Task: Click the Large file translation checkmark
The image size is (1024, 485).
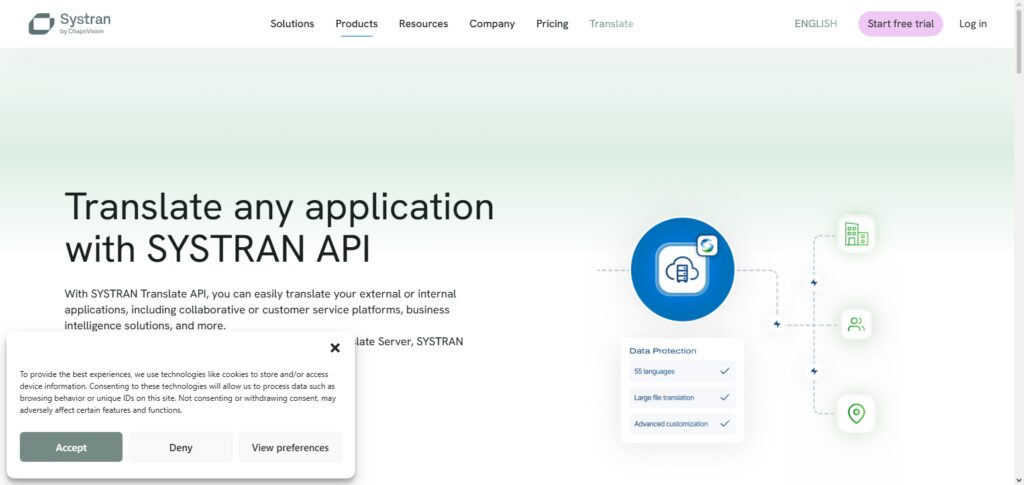Action: (724, 397)
